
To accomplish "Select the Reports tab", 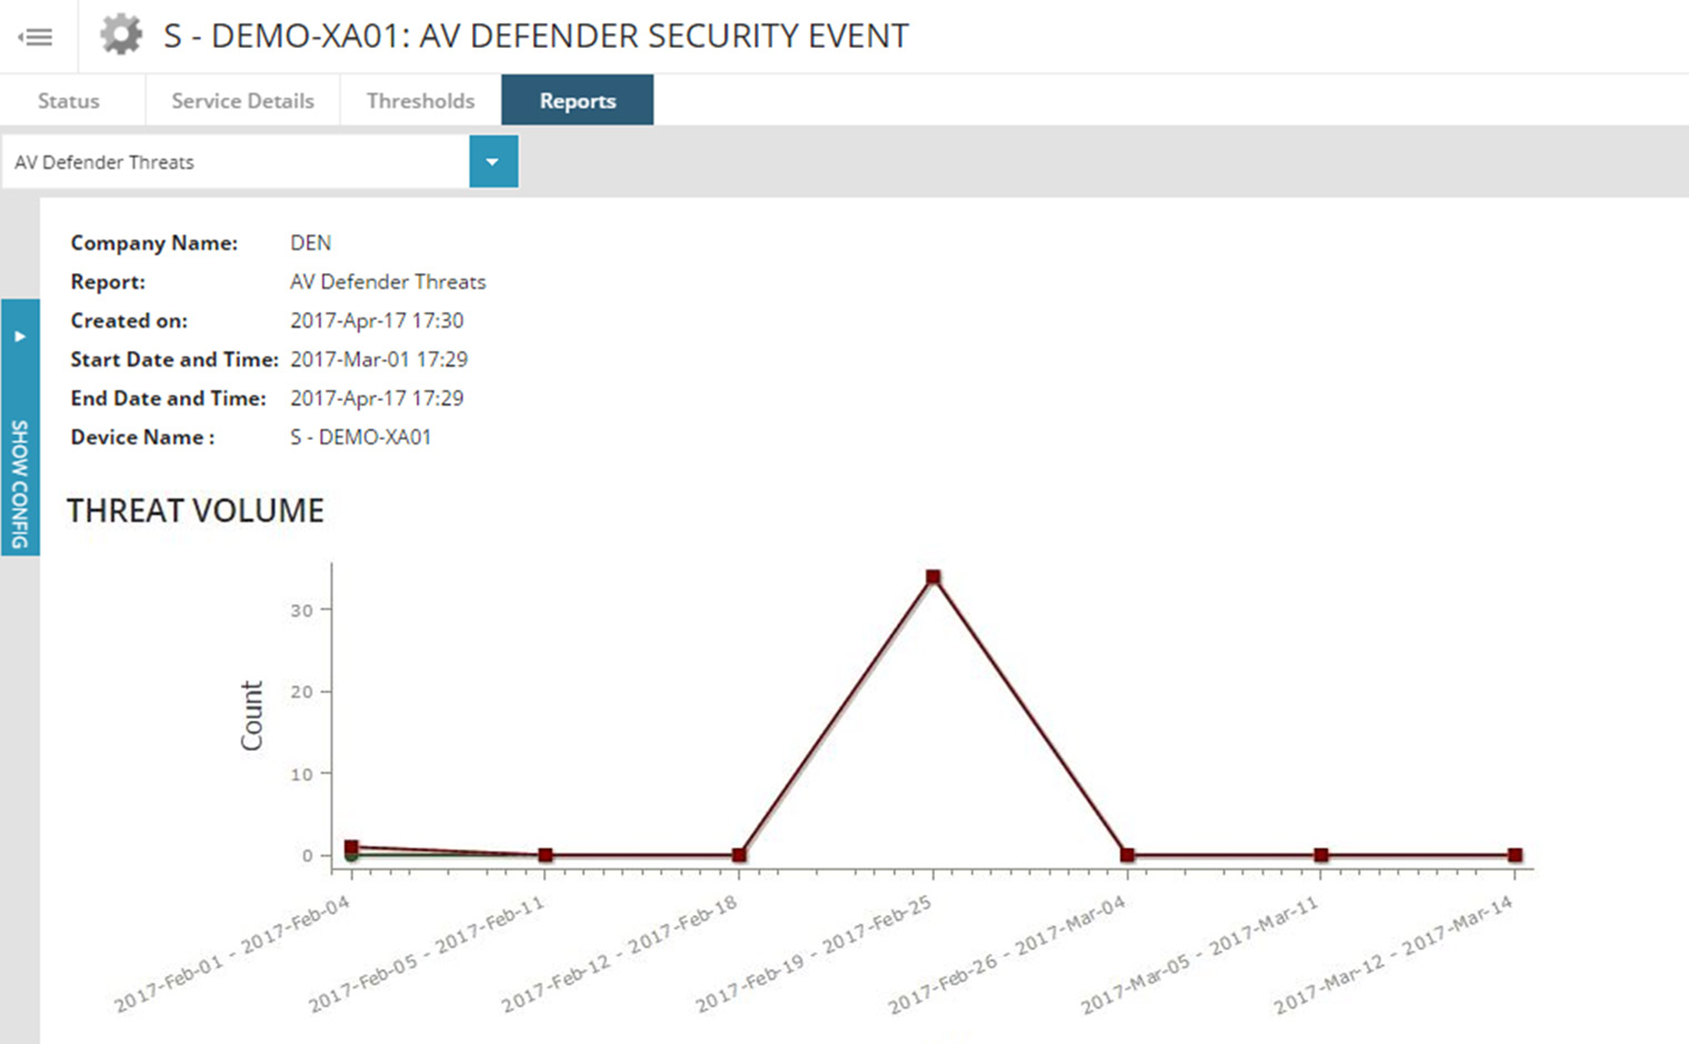I will [577, 100].
